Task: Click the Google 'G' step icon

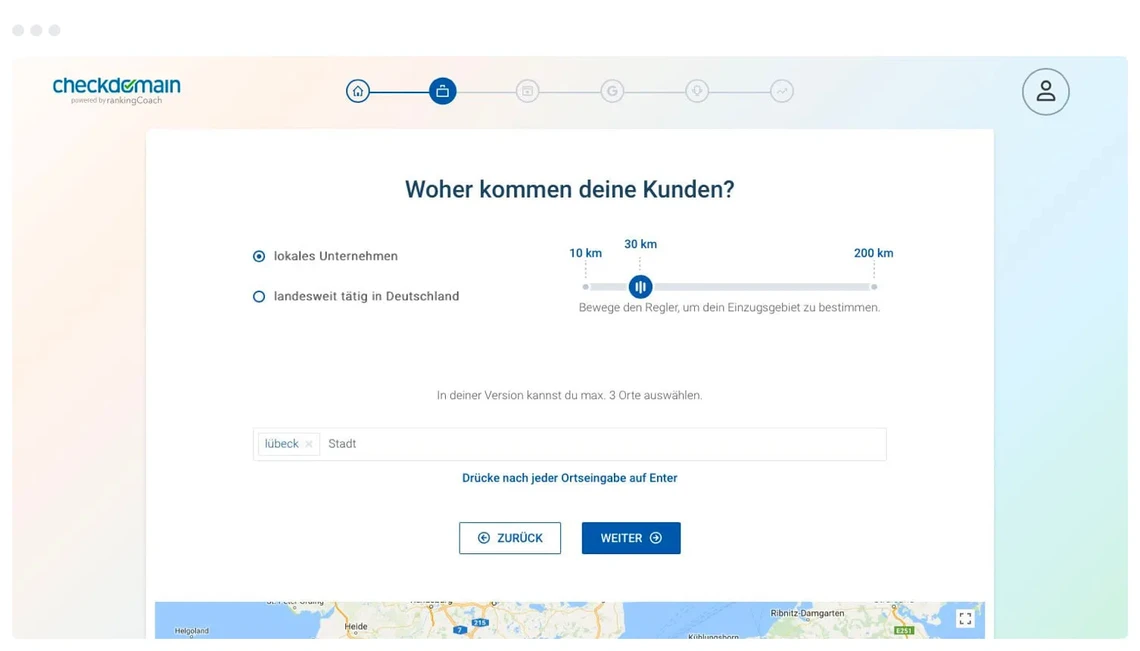Action: 612,91
